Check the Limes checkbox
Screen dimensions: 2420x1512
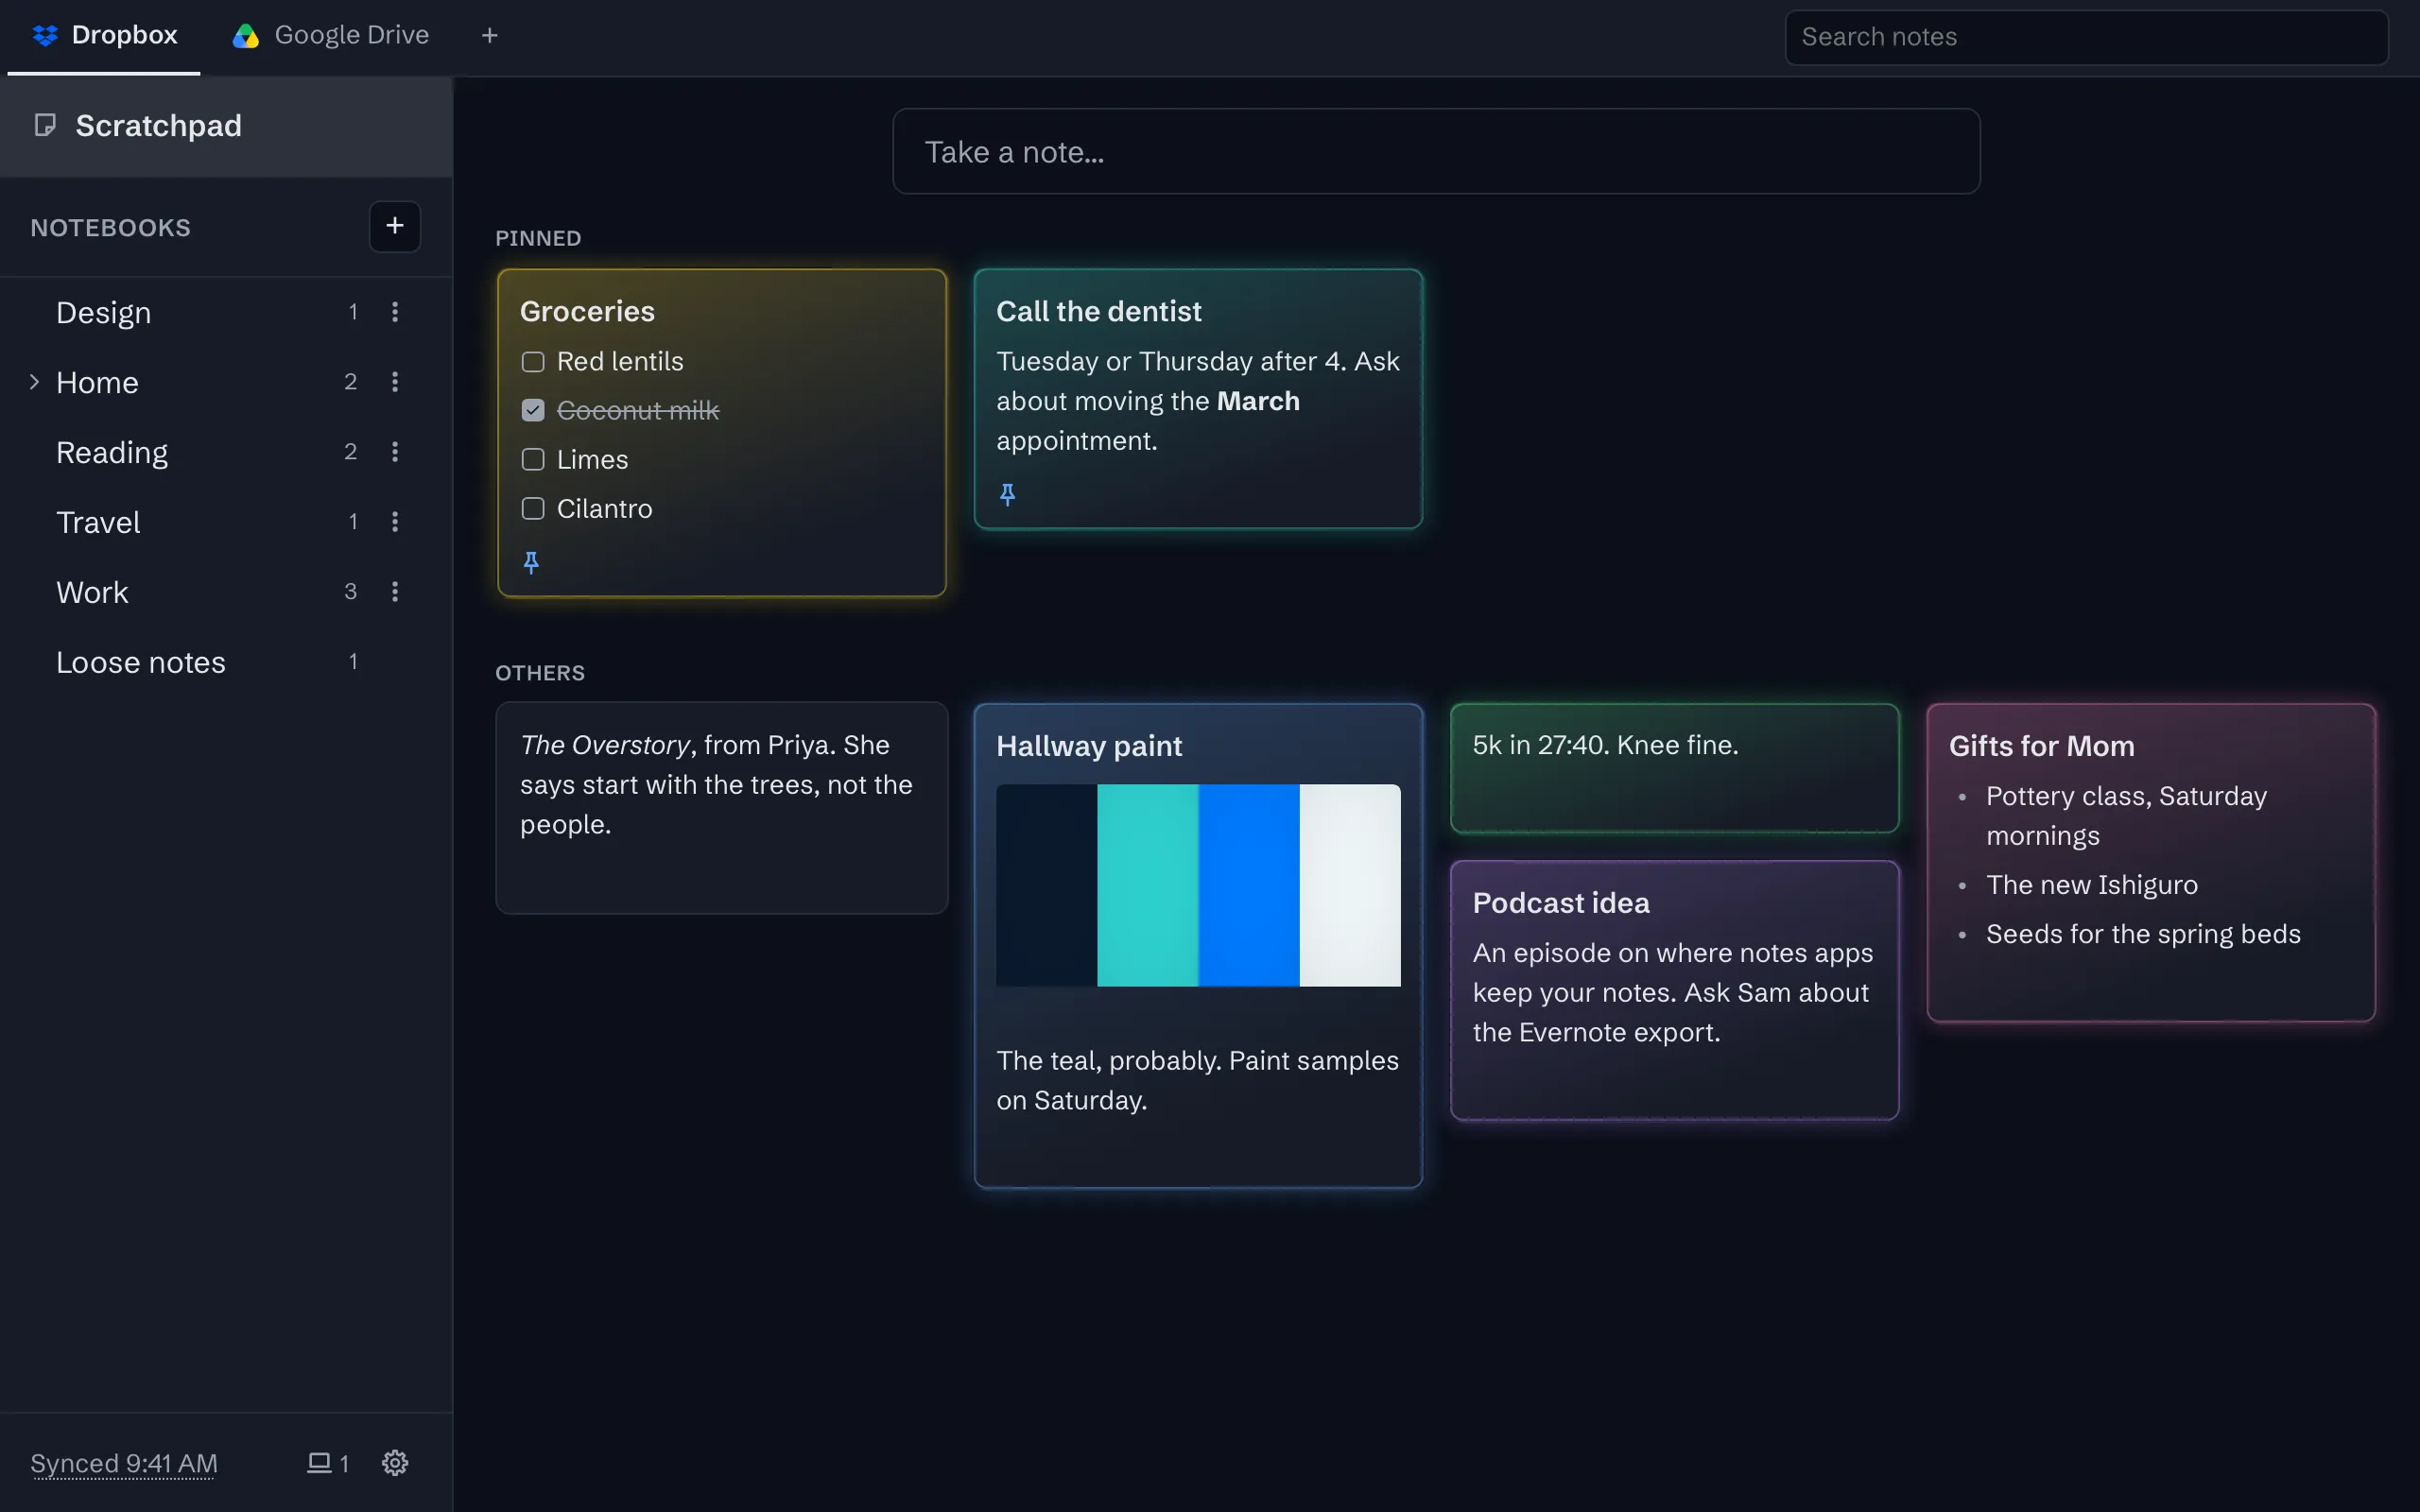point(533,459)
